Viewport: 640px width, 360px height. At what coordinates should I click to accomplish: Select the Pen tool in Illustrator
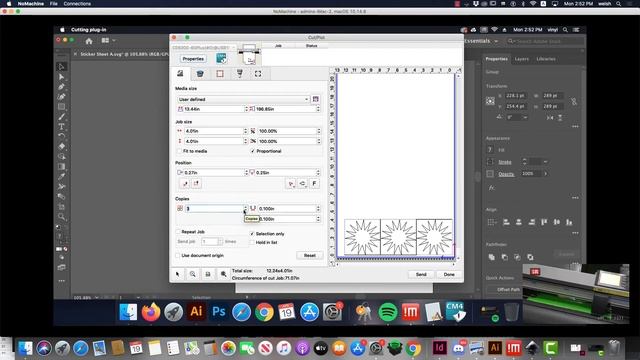pyautogui.click(x=61, y=87)
